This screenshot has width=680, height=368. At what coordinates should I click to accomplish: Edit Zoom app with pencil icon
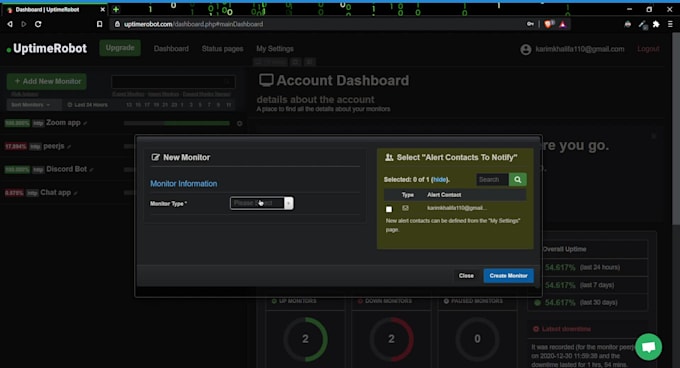[85, 124]
